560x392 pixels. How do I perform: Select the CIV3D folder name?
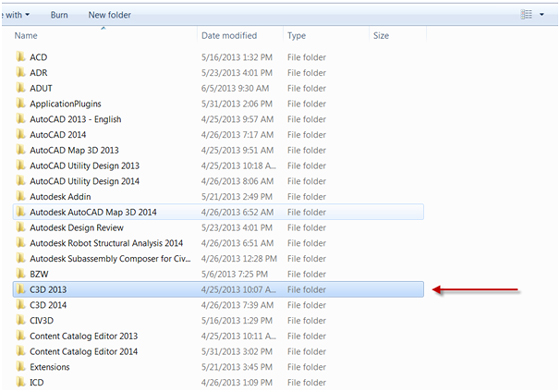click(x=41, y=321)
